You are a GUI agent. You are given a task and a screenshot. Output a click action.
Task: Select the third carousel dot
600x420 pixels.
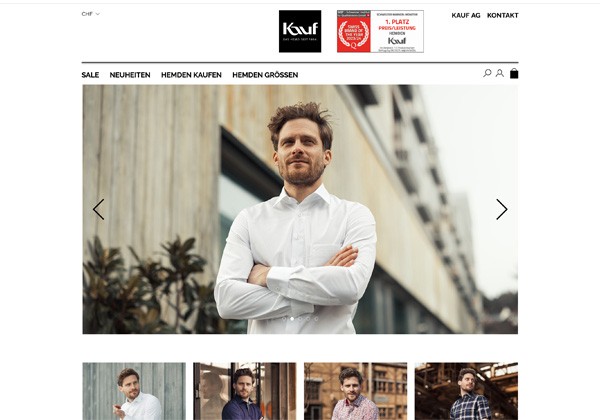[300, 319]
